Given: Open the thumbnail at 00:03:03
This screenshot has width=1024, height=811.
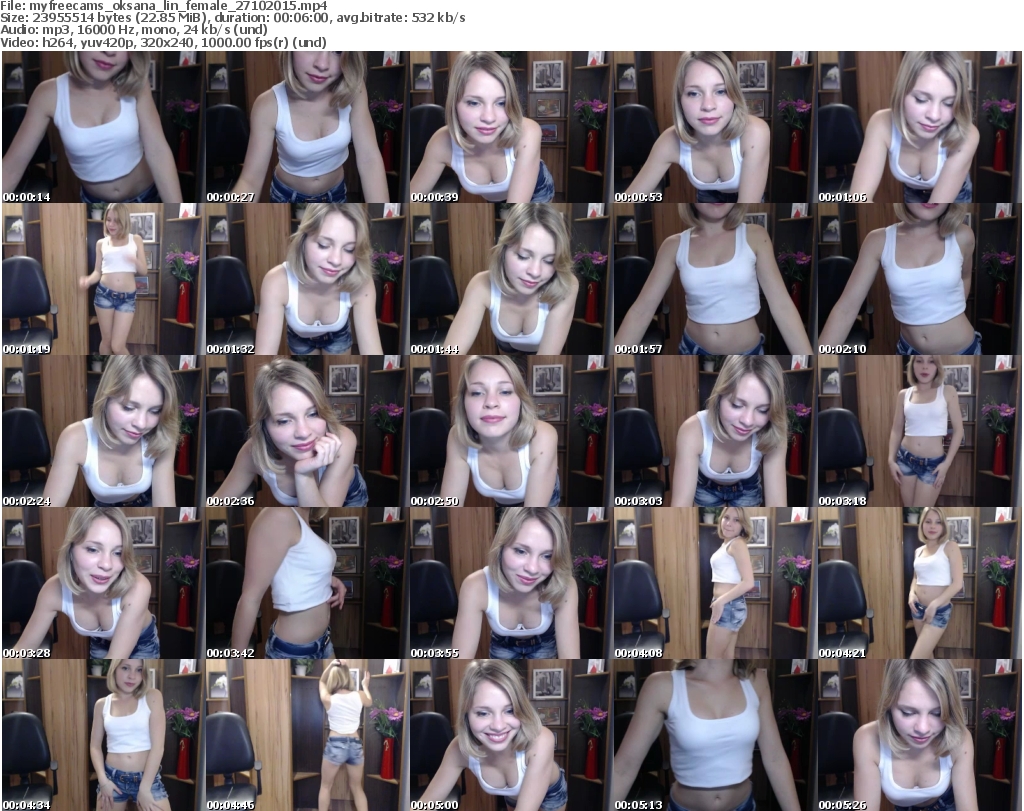Looking at the screenshot, I should (x=715, y=432).
